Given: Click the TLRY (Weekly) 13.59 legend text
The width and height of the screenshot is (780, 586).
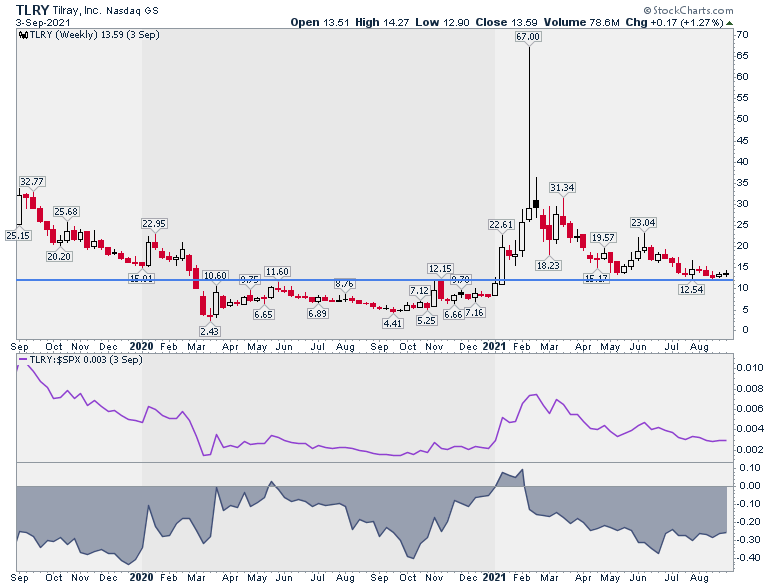Looking at the screenshot, I should point(95,35).
